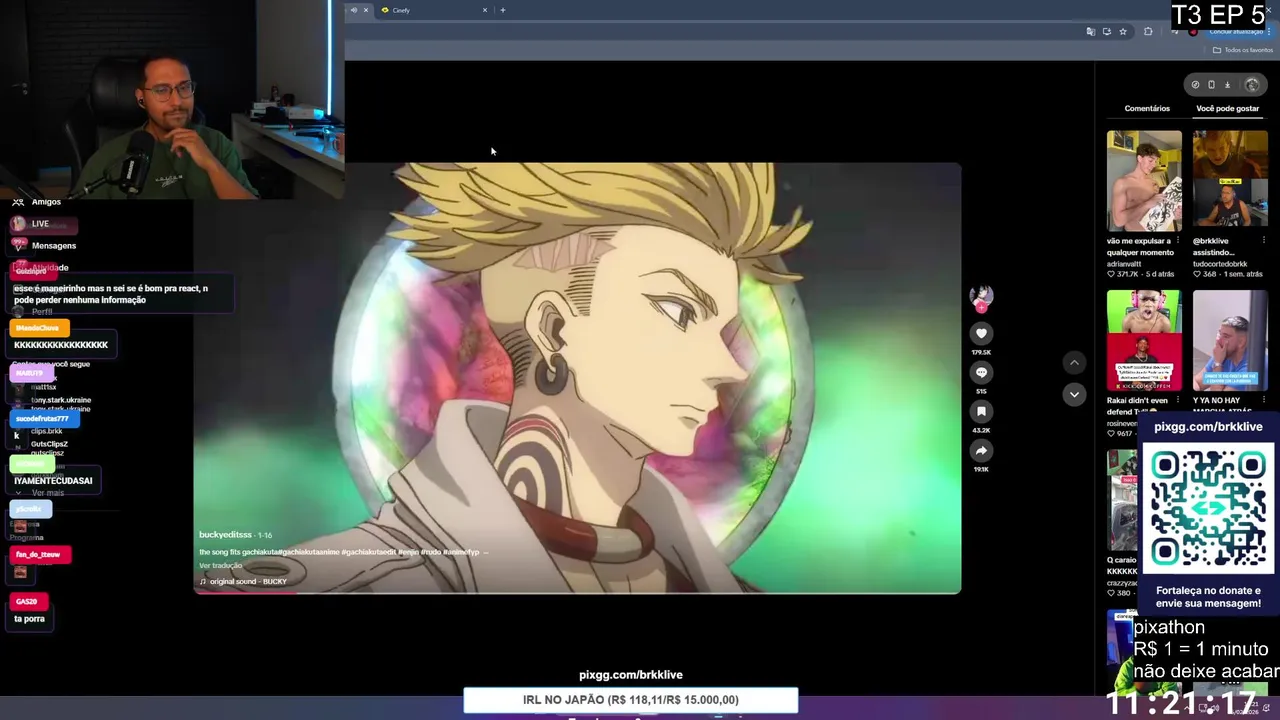Go to next video with down chevron
The image size is (1280, 720).
[1074, 394]
